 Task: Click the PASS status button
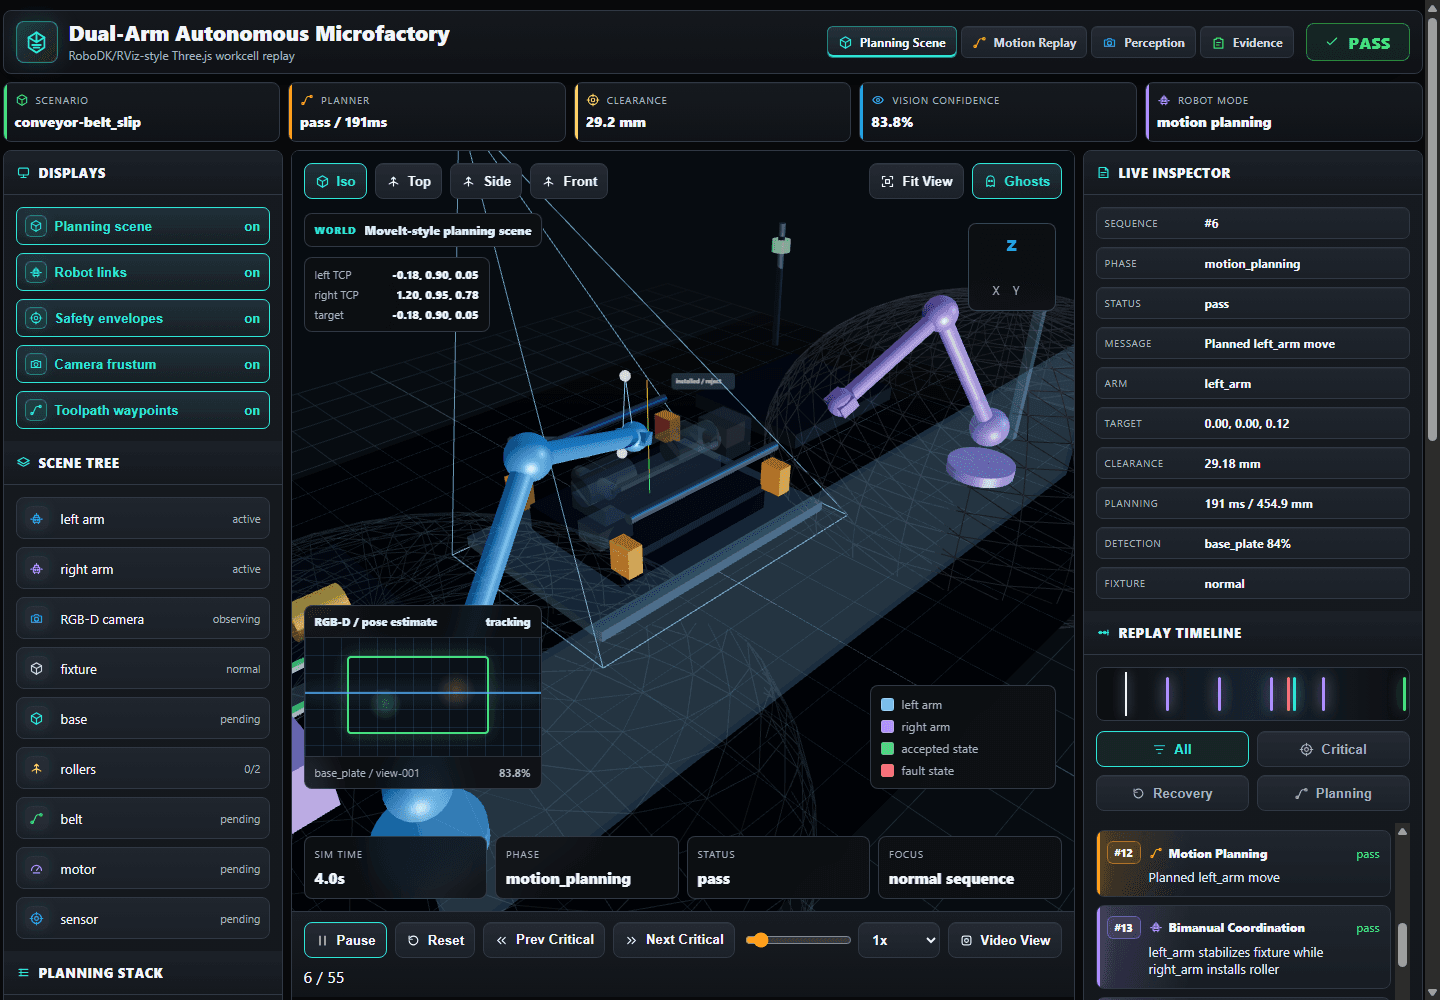point(1357,42)
